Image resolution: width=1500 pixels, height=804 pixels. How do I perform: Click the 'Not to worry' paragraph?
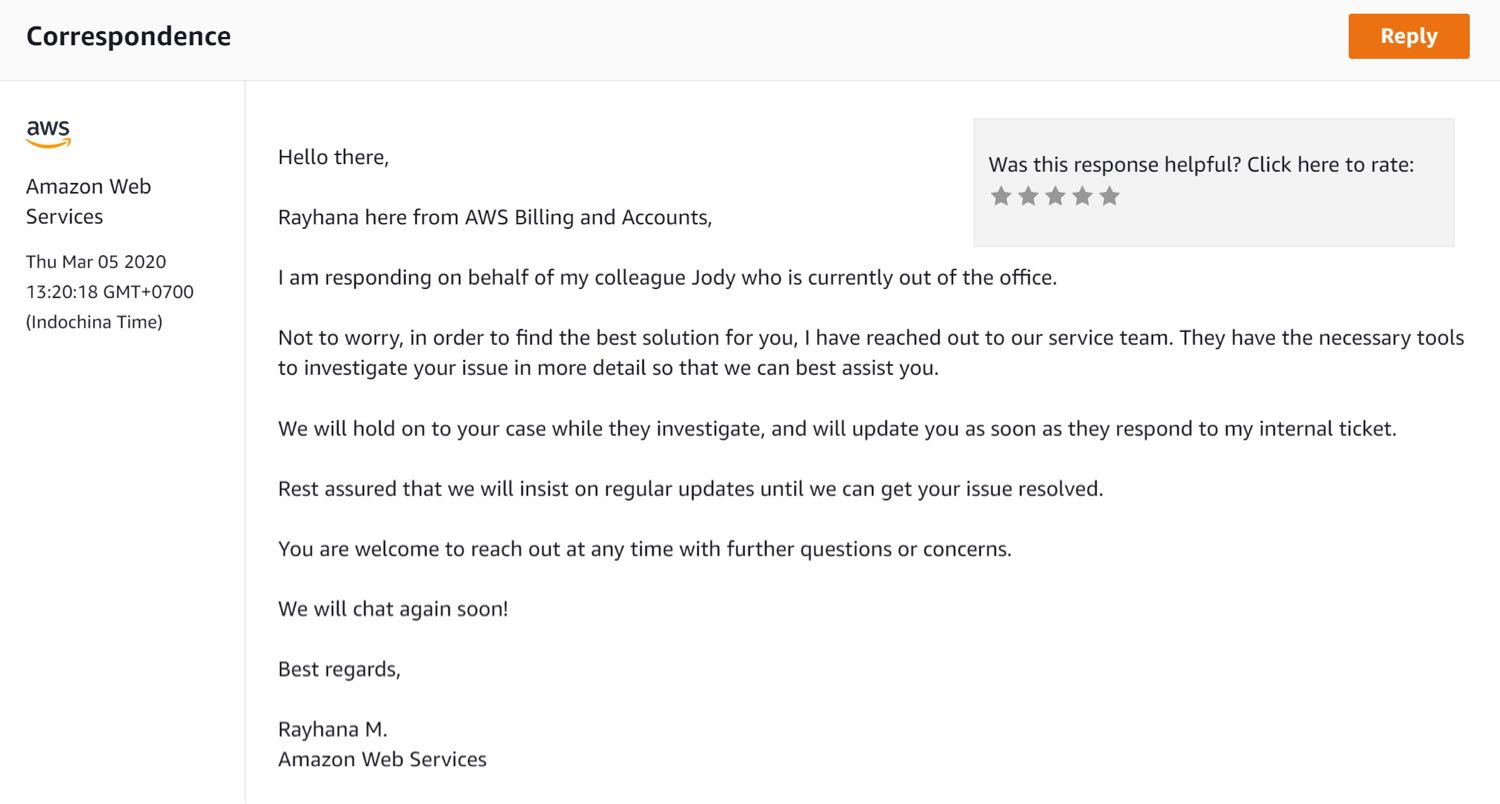pyautogui.click(x=871, y=352)
